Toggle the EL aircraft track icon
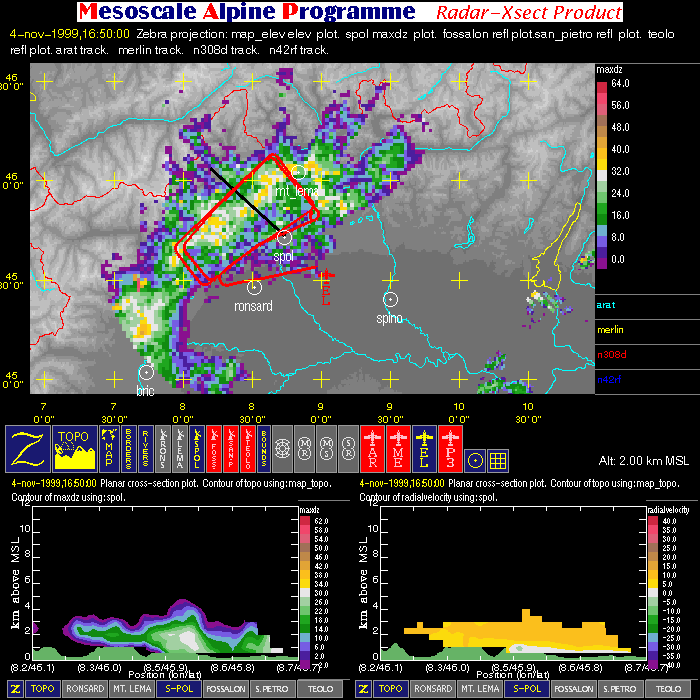The image size is (700, 700). tap(424, 447)
